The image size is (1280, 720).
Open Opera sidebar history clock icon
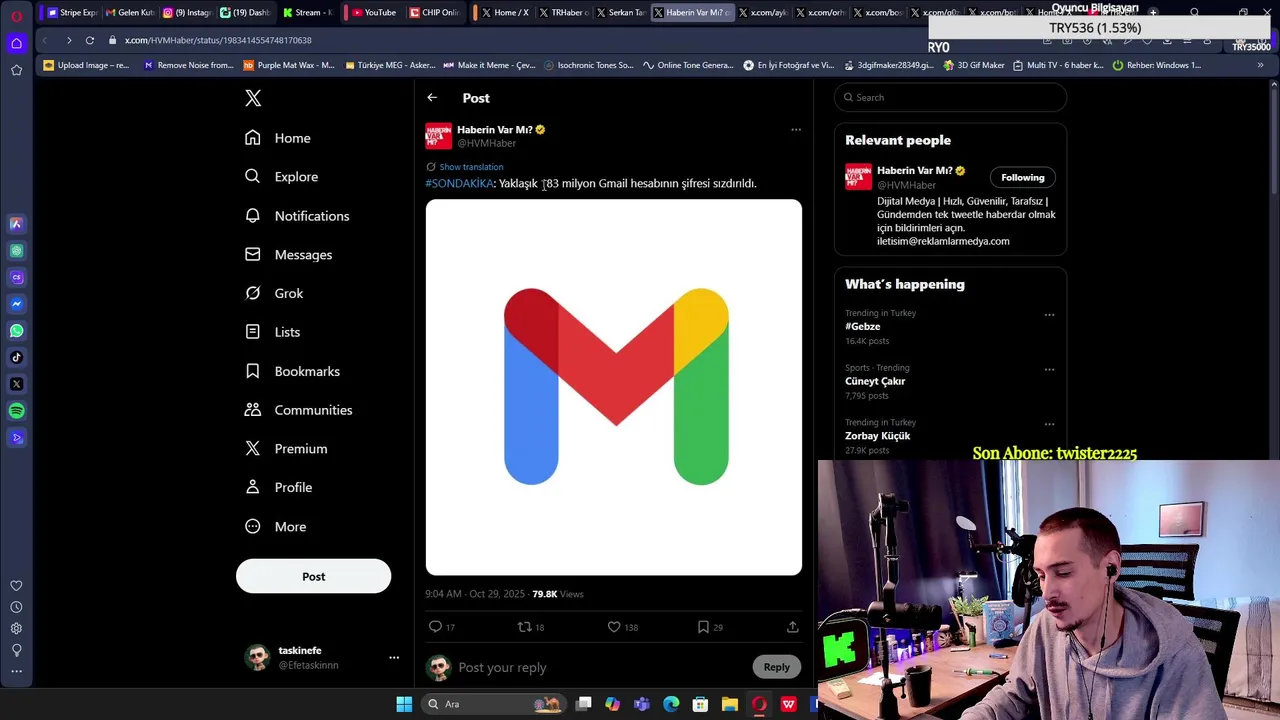point(16,607)
